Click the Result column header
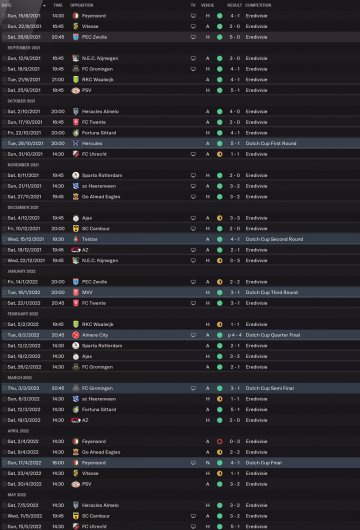 (x=234, y=5)
